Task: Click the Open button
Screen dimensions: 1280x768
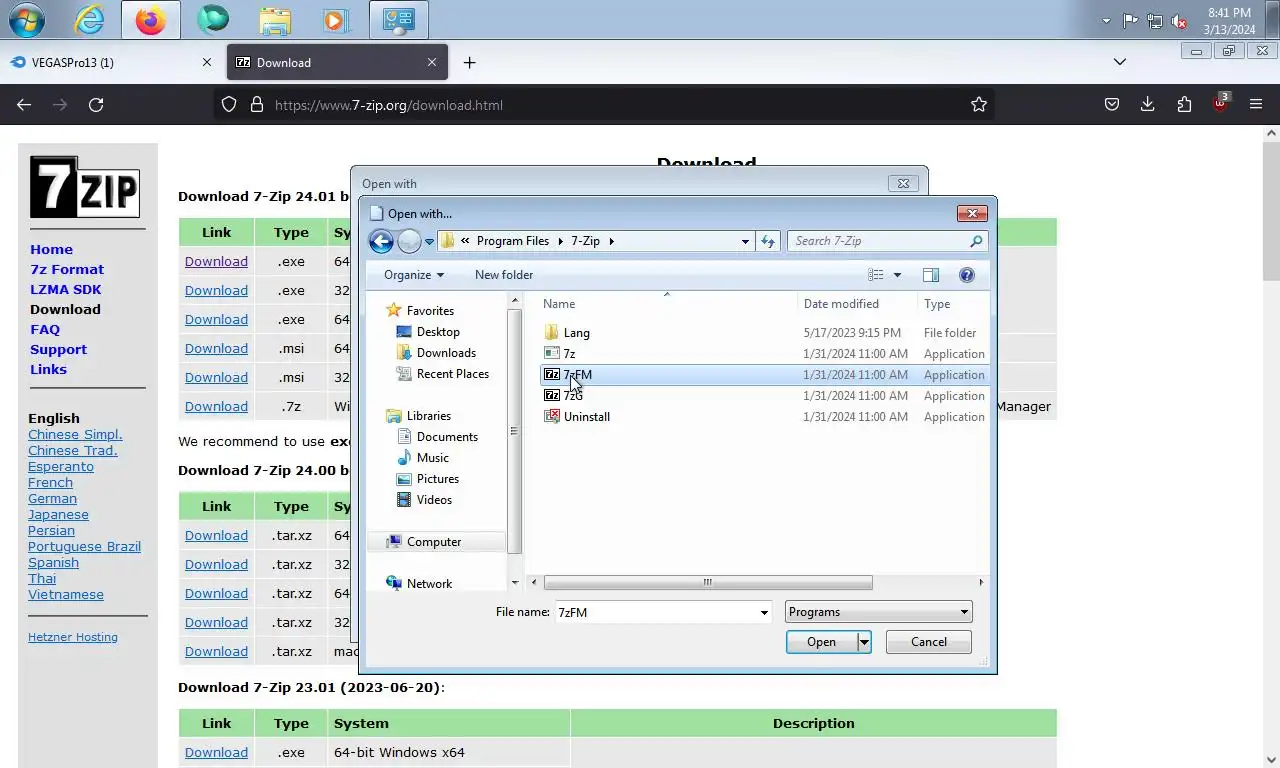Action: 821,642
